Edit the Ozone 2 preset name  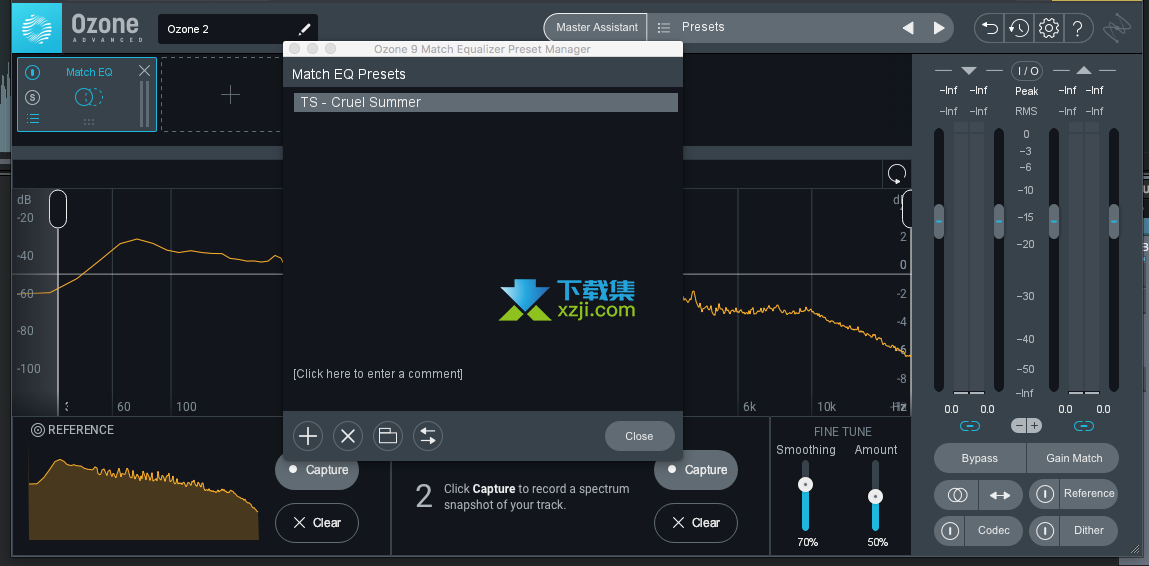coord(304,29)
